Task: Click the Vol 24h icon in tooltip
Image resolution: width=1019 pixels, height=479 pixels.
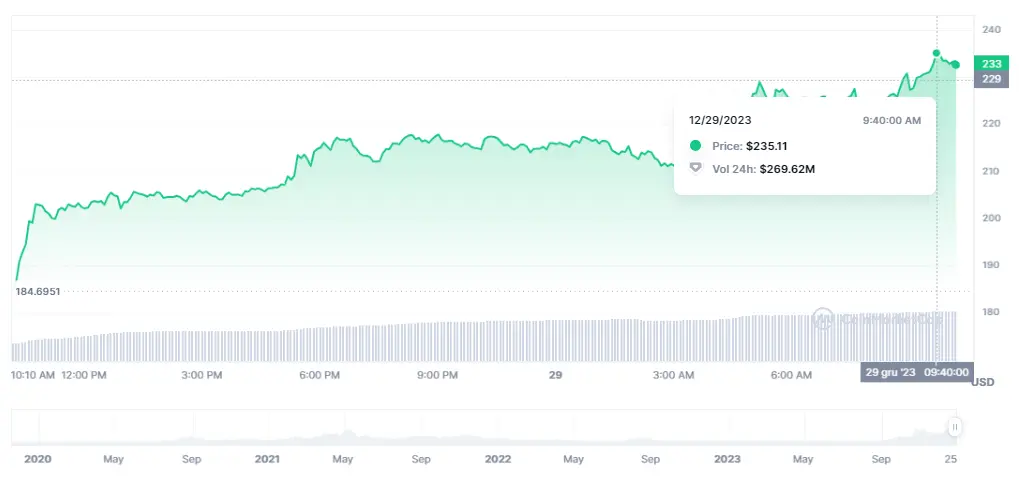Action: (x=696, y=168)
